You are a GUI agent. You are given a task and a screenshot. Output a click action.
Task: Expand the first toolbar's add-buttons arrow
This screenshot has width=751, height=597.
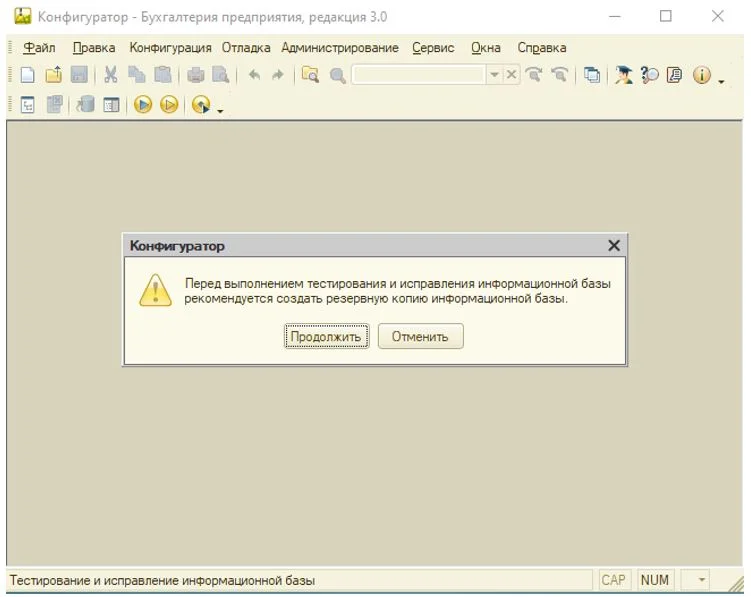click(721, 82)
